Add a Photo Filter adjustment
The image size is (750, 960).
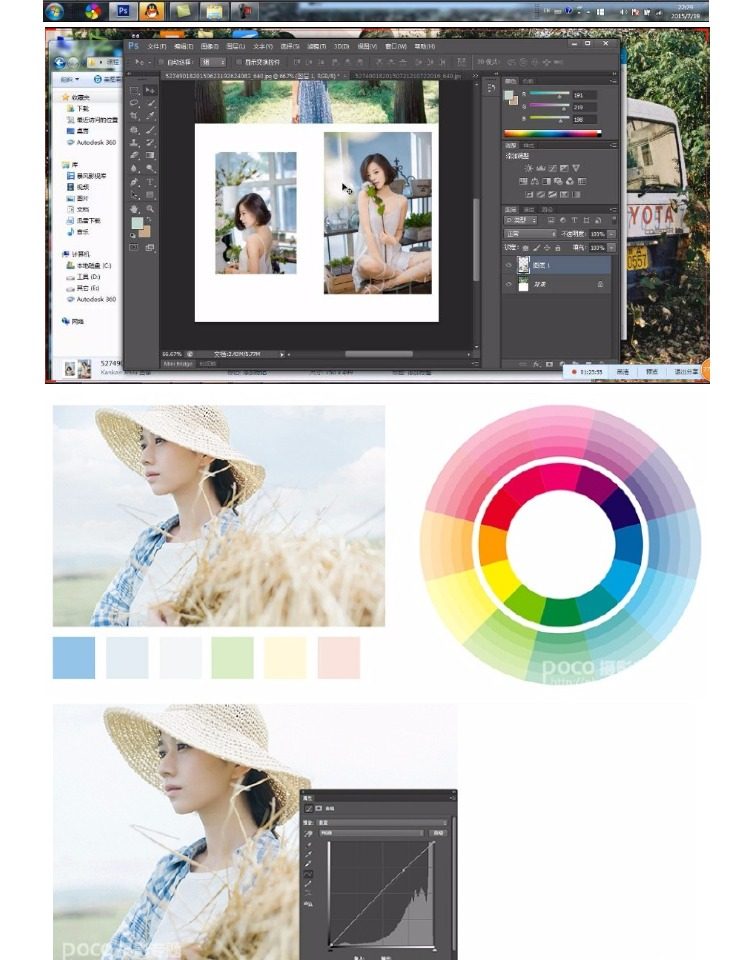558,182
